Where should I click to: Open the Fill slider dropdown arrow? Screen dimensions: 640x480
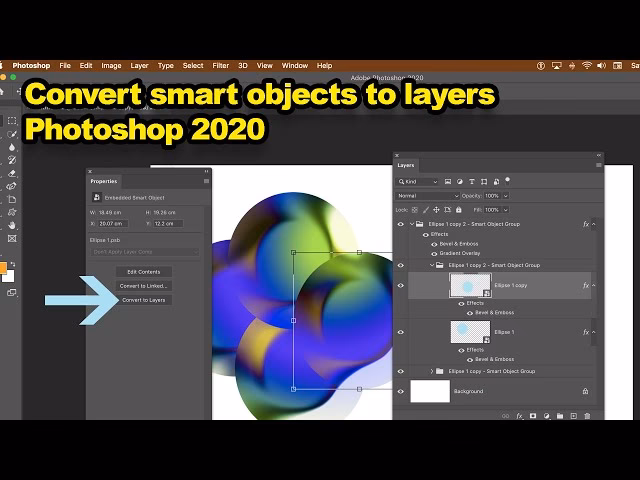pos(505,210)
